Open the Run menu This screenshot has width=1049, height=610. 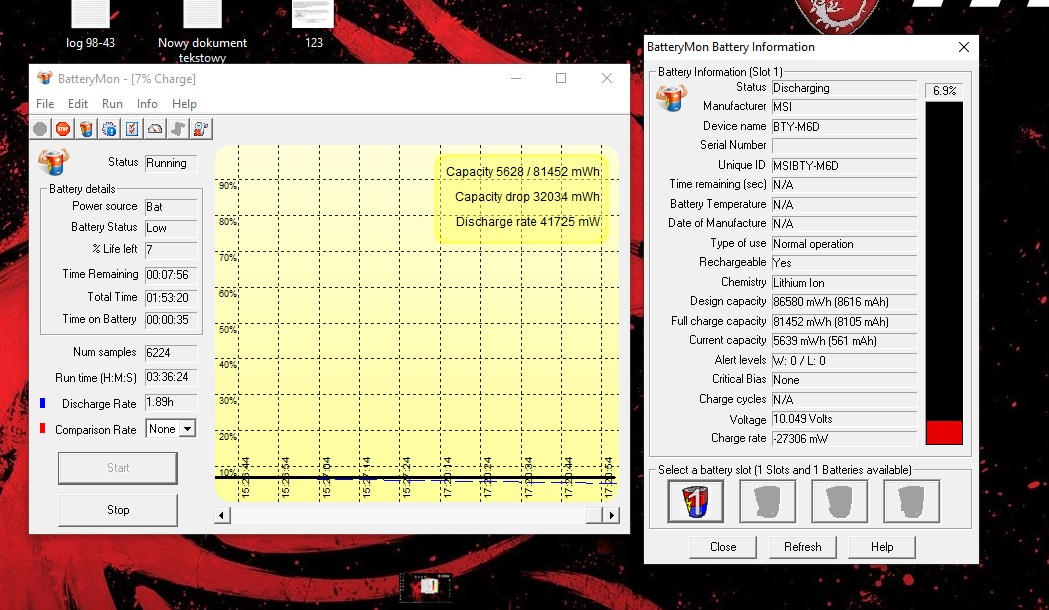112,104
